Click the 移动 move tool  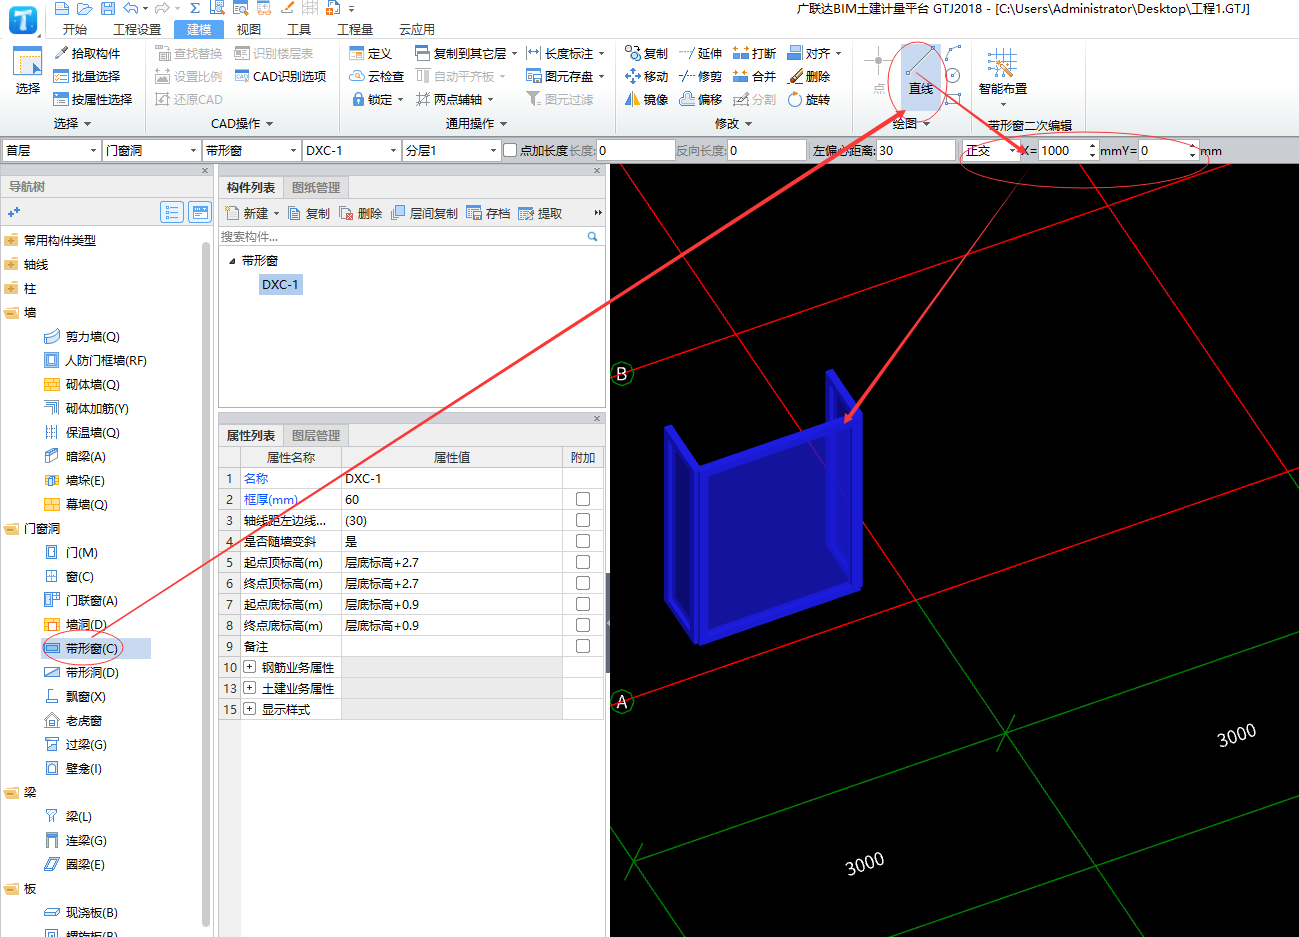point(646,76)
